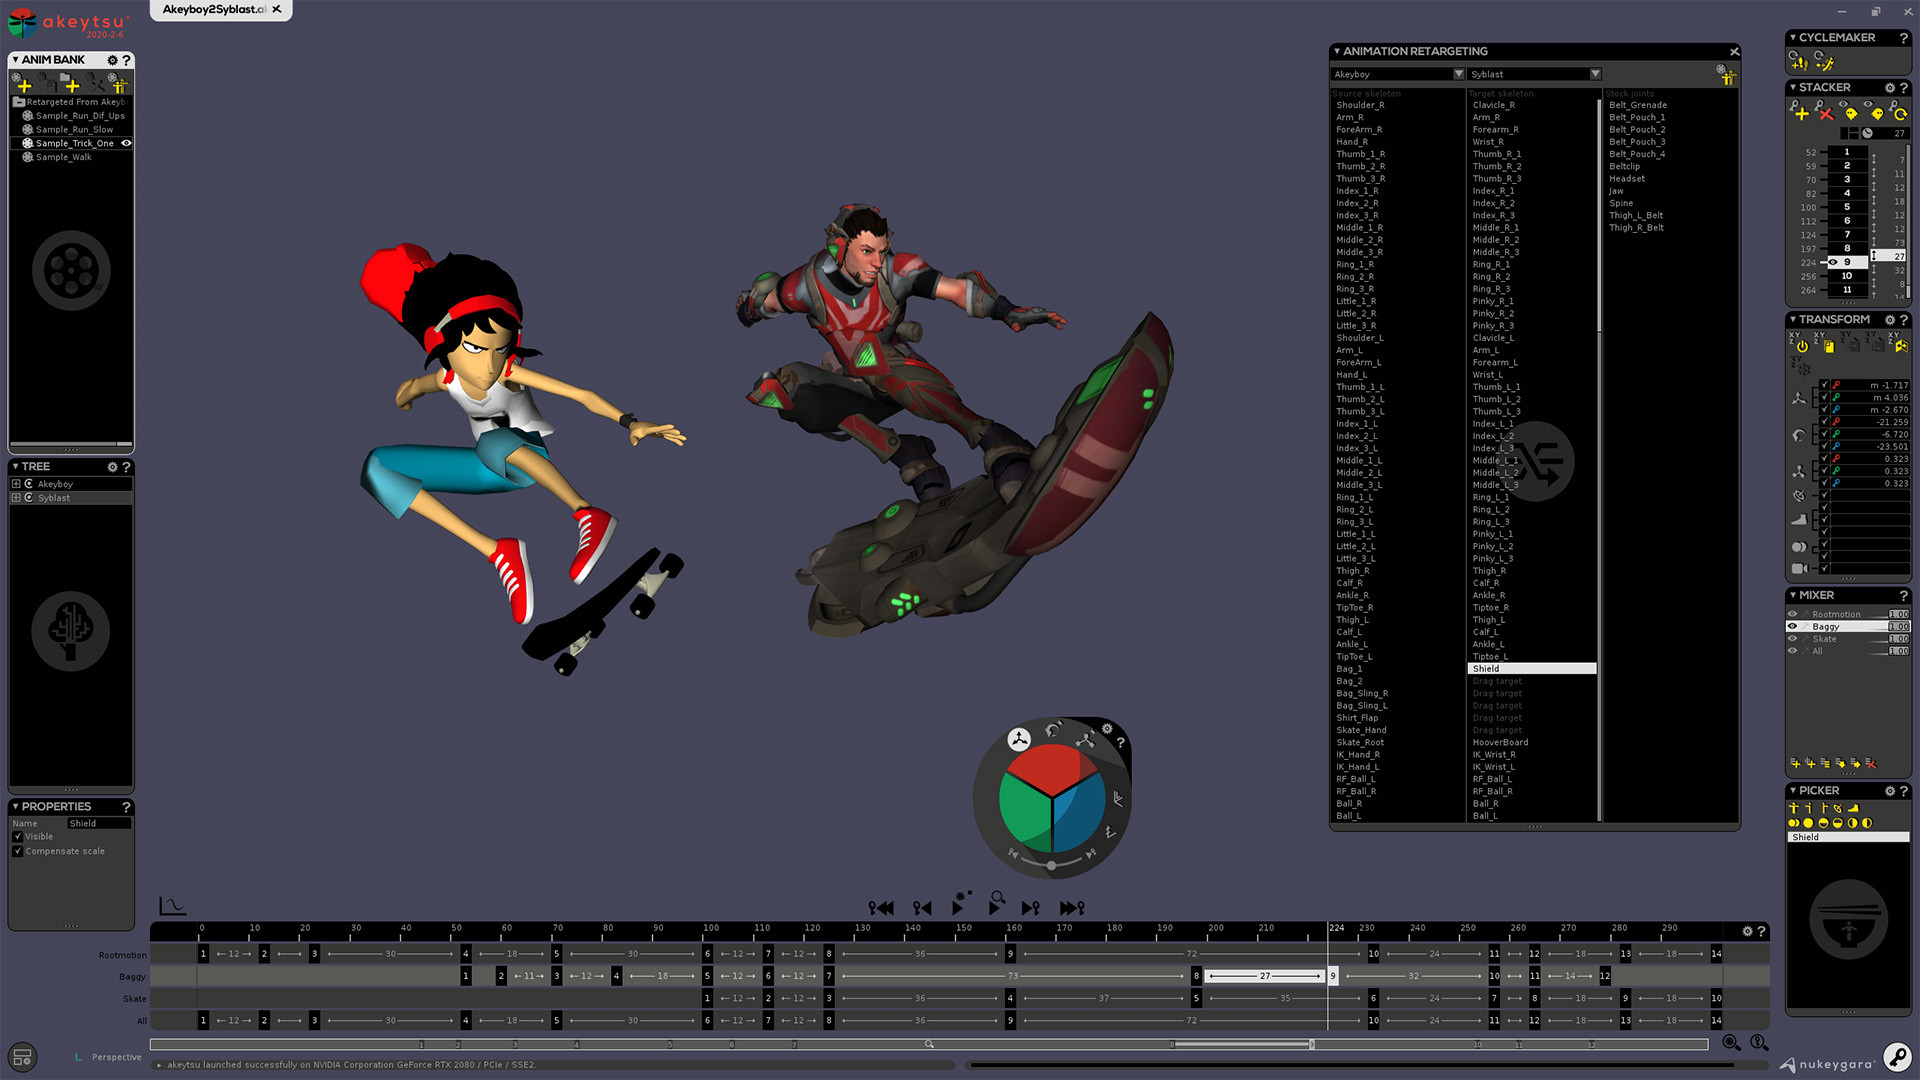
Task: Set the Baggy layer weight value
Action: (x=1897, y=626)
